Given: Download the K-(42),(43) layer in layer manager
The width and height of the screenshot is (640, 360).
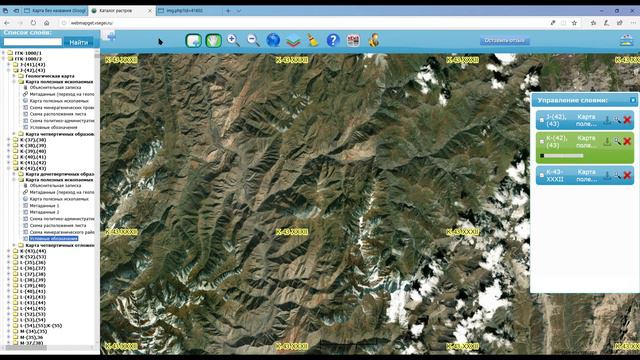Looking at the screenshot, I should coord(607,141).
